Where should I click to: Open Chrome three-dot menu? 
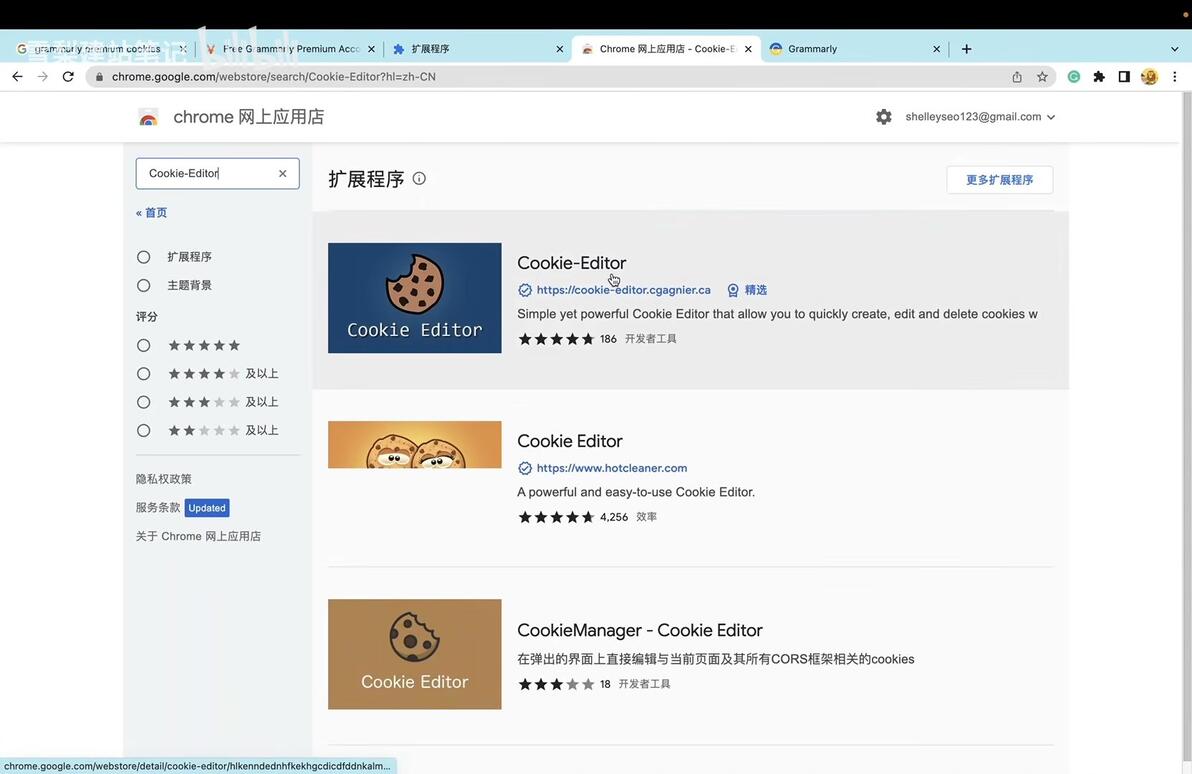[1175, 77]
